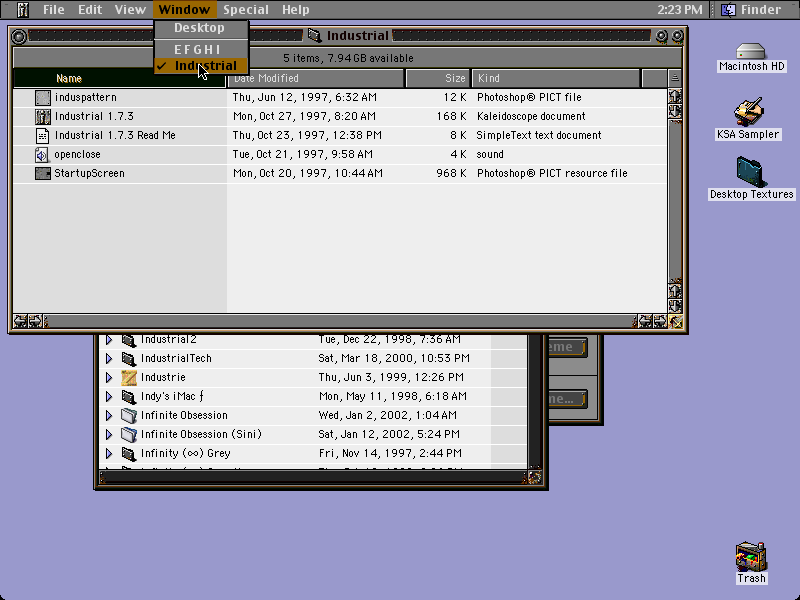Open the induspattern PICT file icon
Image resolution: width=800 pixels, height=600 pixels.
(x=43, y=97)
